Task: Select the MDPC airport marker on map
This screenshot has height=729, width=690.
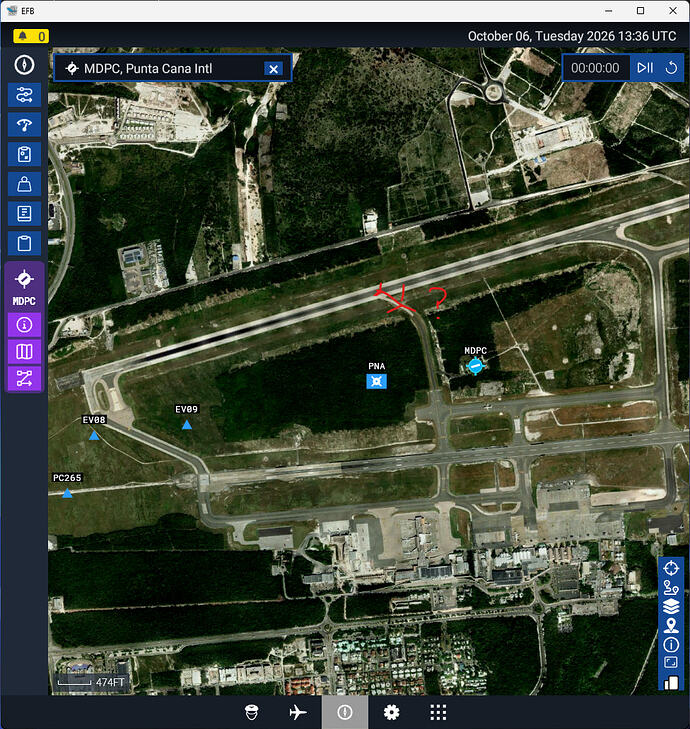Action: click(475, 366)
